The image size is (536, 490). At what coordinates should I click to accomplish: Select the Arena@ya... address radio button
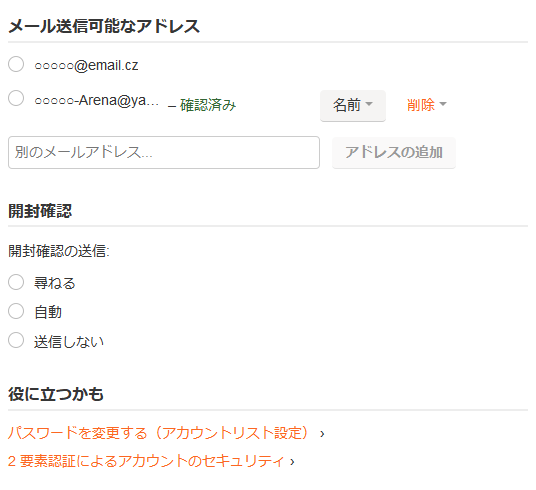pyautogui.click(x=16, y=98)
